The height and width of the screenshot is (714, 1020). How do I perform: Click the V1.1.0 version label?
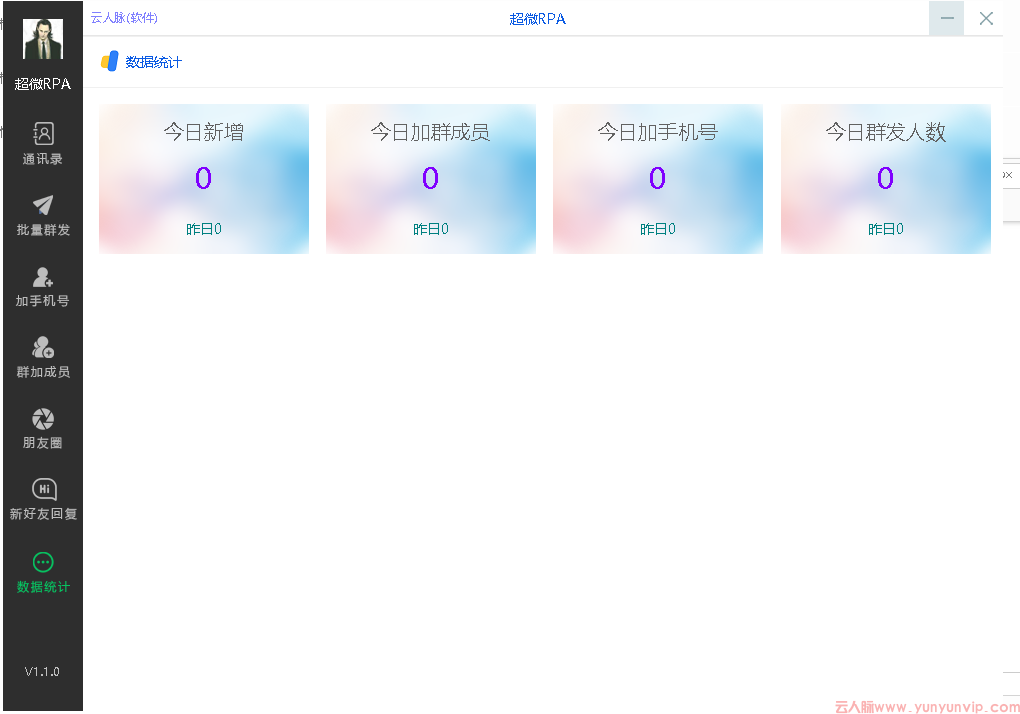[42, 671]
